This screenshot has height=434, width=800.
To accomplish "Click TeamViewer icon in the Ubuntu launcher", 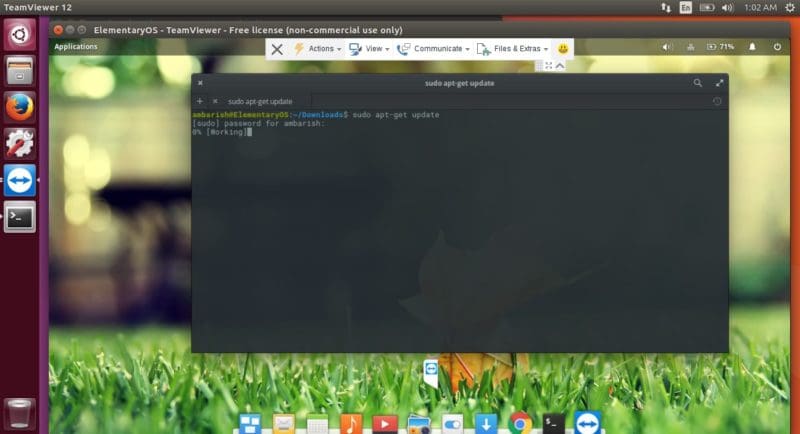I will pos(19,180).
